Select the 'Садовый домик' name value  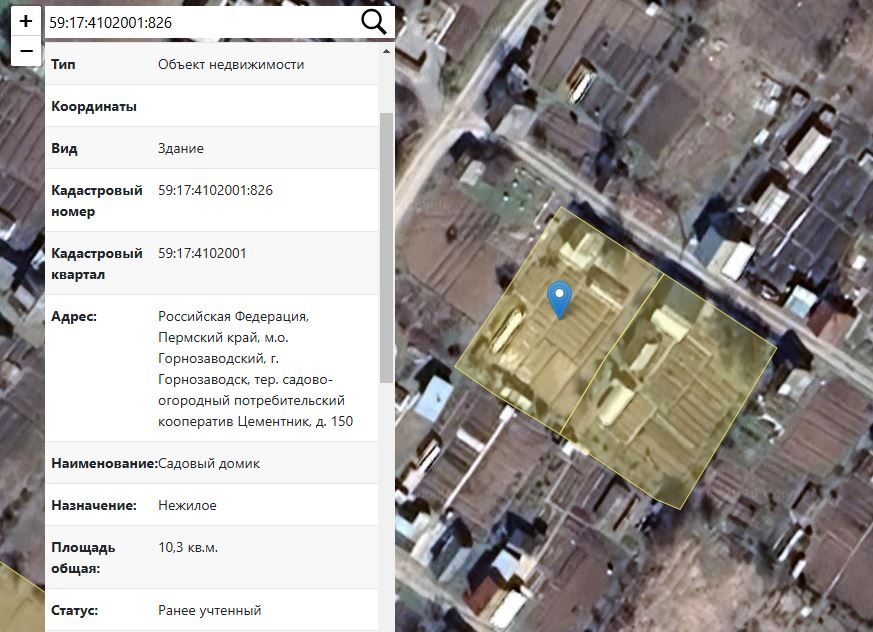[x=209, y=463]
